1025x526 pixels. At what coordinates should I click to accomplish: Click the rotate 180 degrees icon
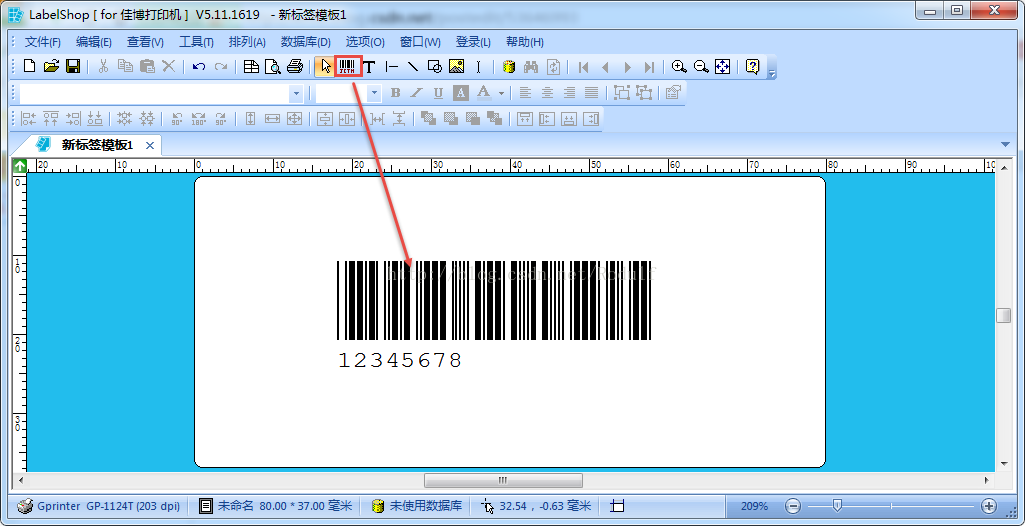pos(199,119)
